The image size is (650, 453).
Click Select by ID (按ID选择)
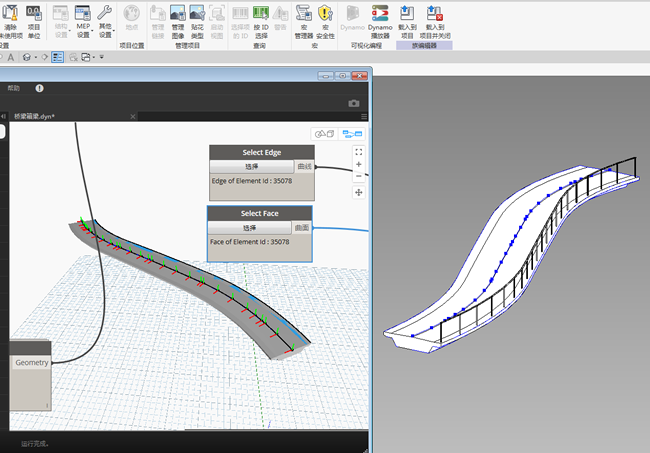[x=261, y=22]
